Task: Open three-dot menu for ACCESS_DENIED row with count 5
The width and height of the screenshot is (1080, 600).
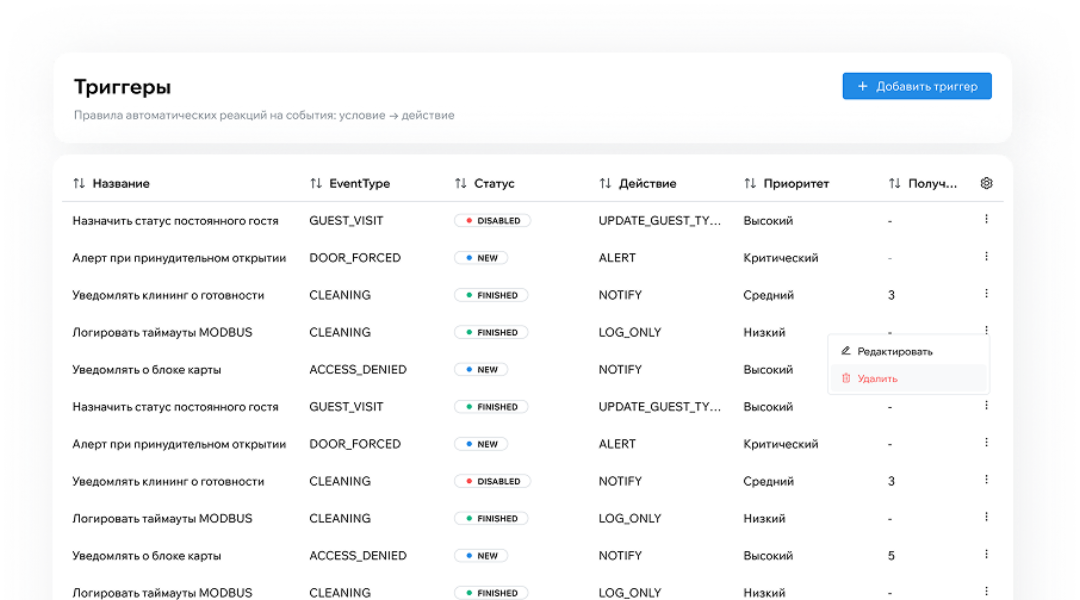Action: (x=986, y=554)
